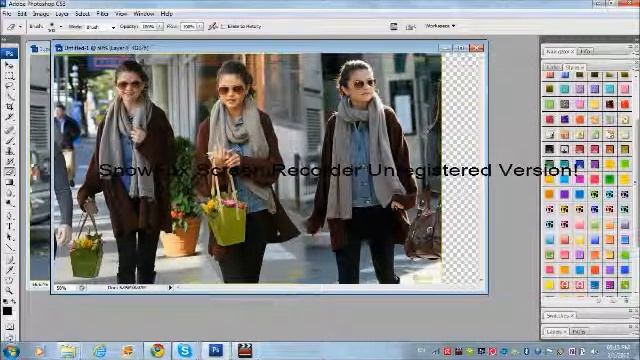Image resolution: width=640 pixels, height=360 pixels.
Task: Select the Crop tool
Action: tap(9, 107)
